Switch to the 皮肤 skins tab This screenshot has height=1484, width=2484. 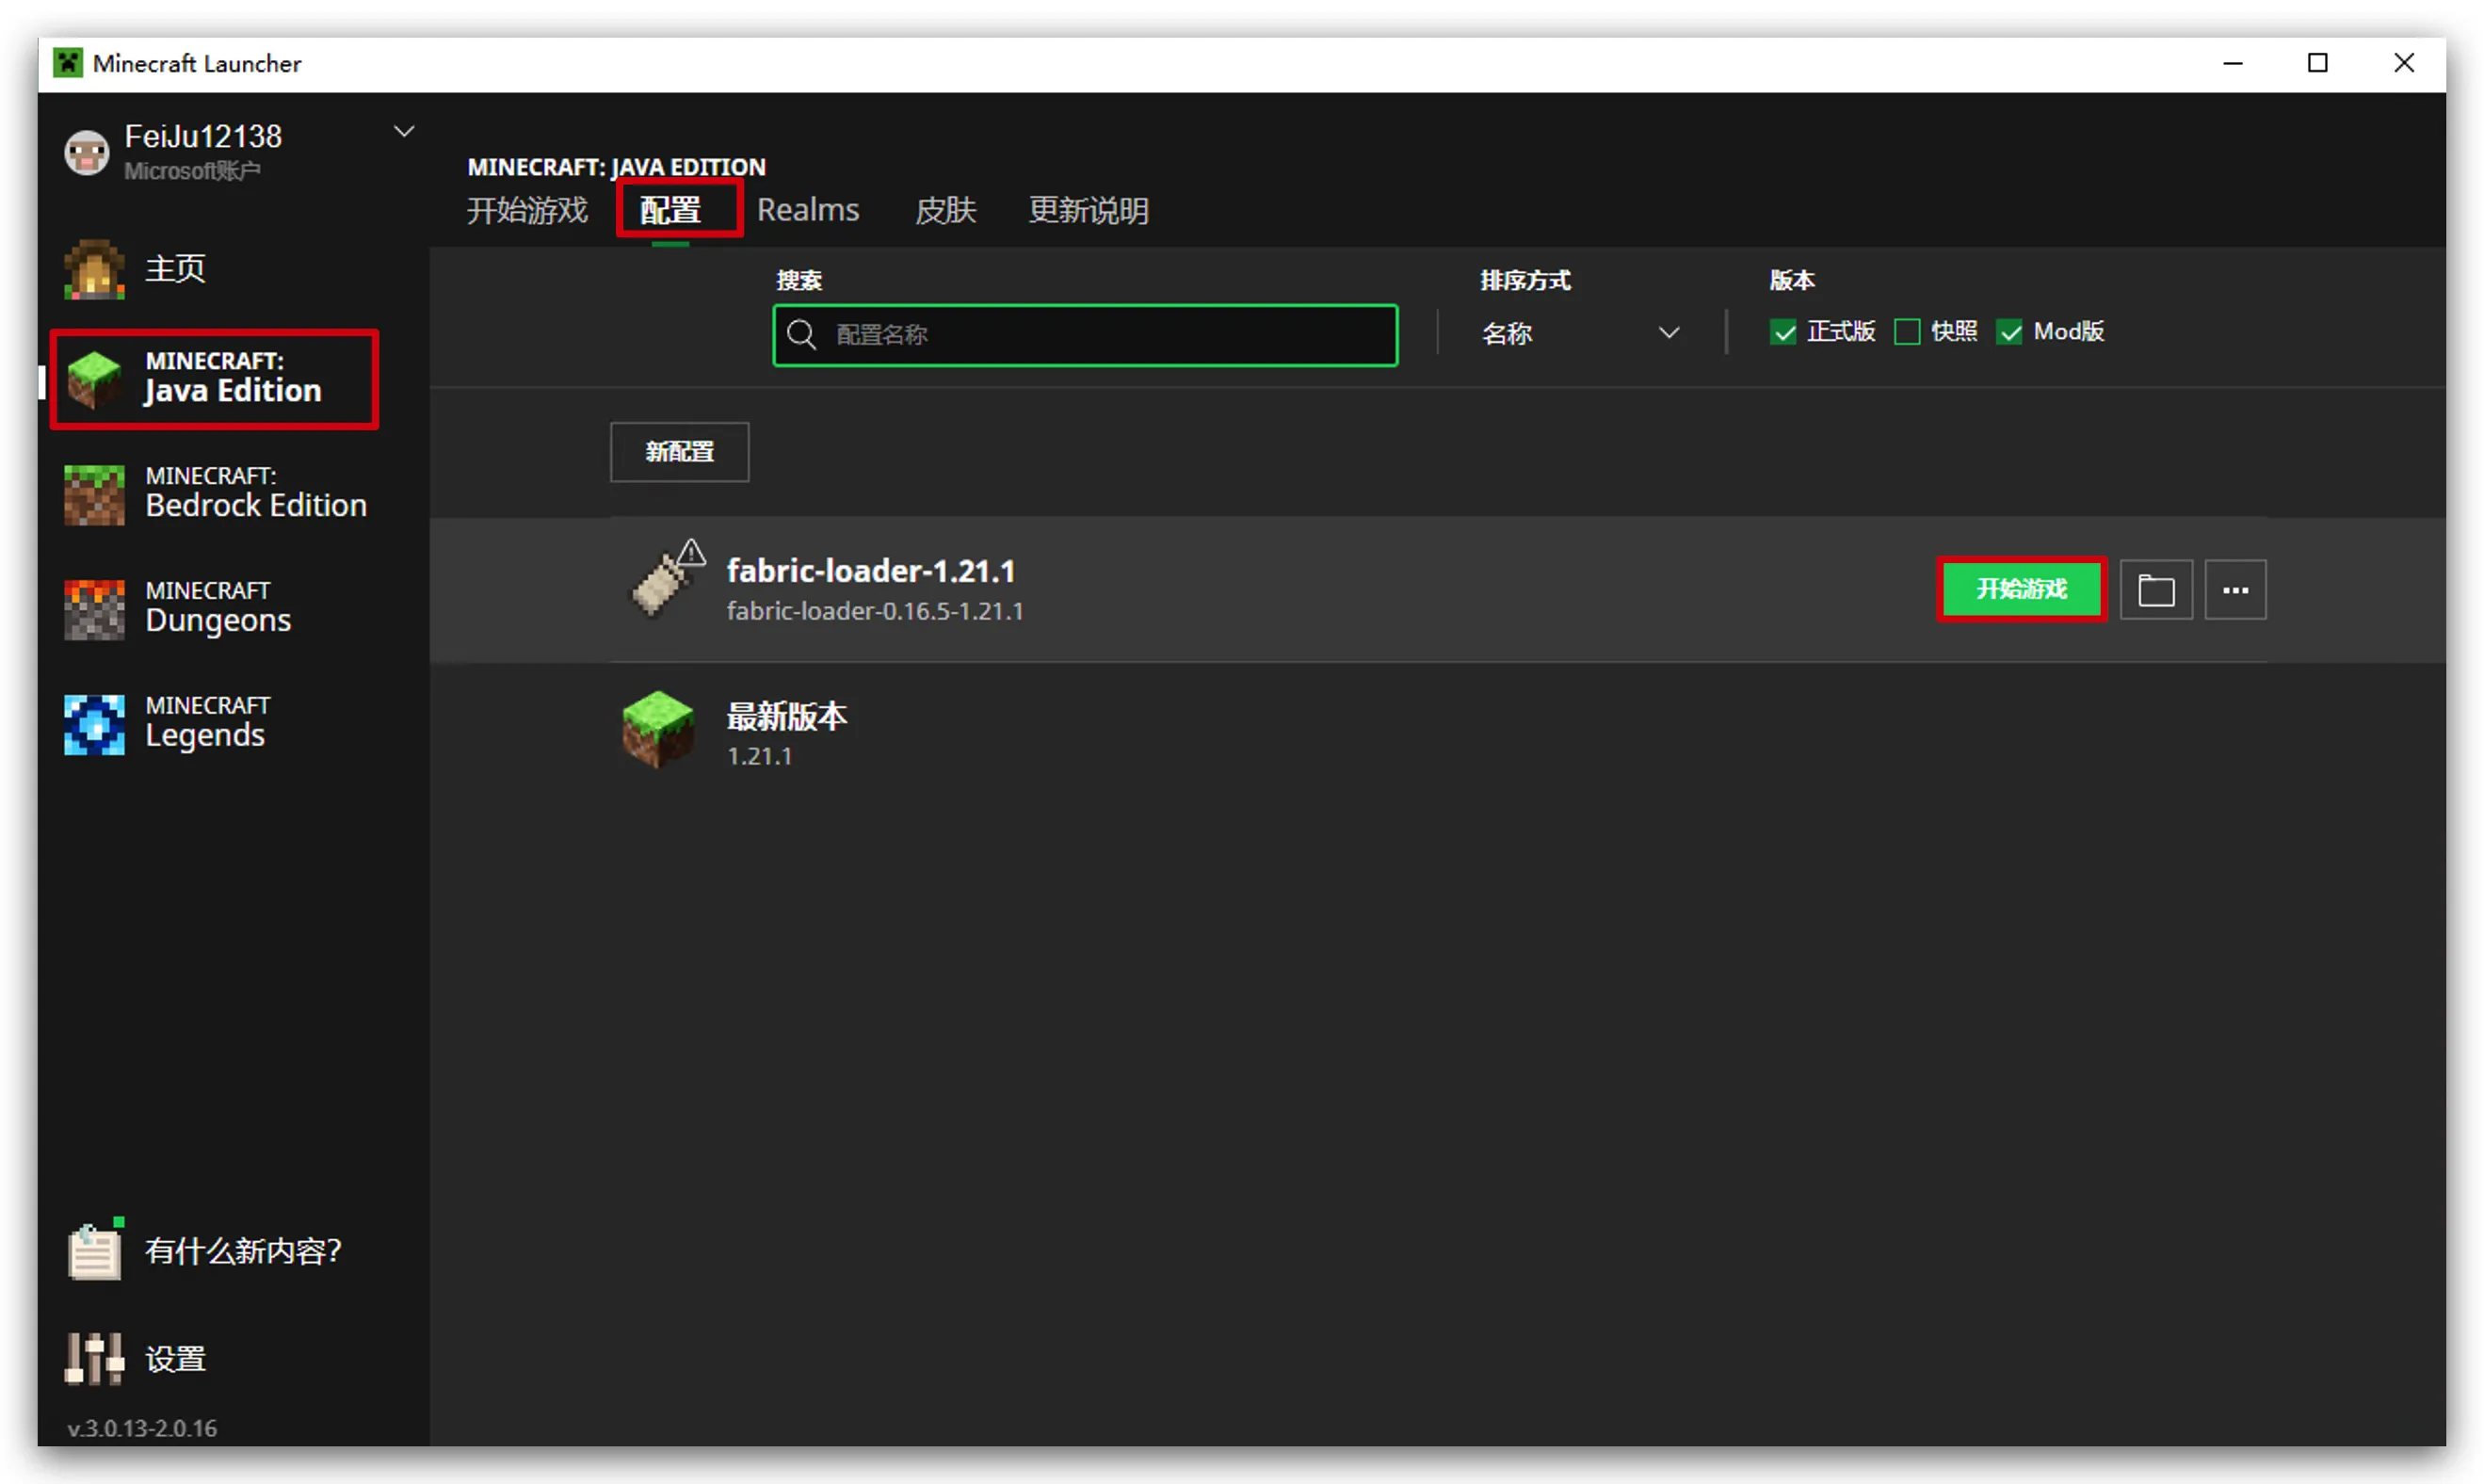point(945,211)
